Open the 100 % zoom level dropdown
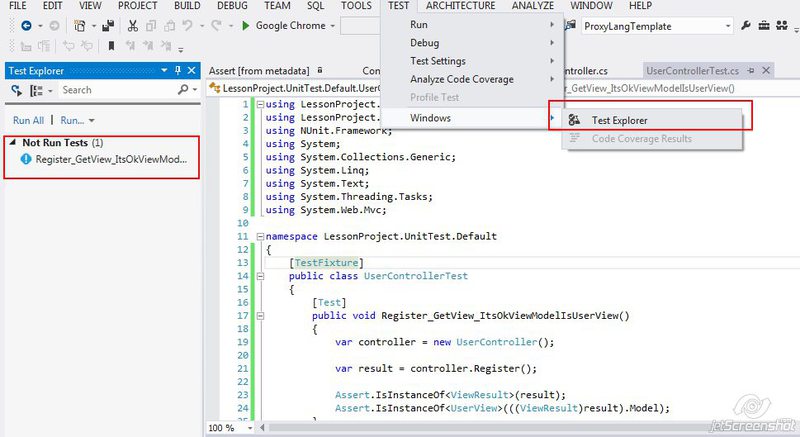800x437 pixels. [250, 428]
